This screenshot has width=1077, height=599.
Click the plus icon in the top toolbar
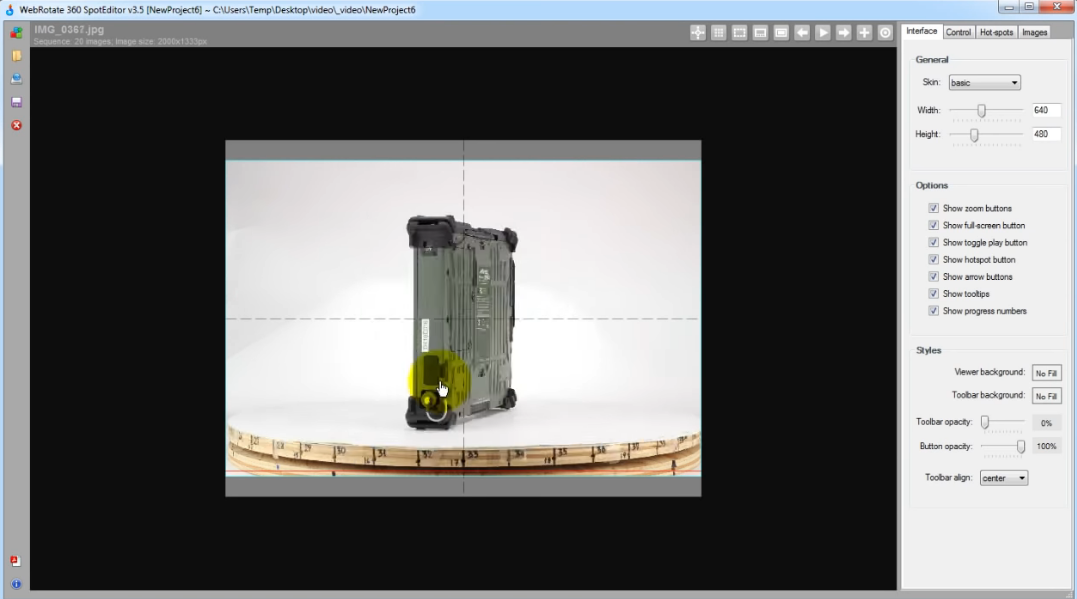click(x=865, y=33)
